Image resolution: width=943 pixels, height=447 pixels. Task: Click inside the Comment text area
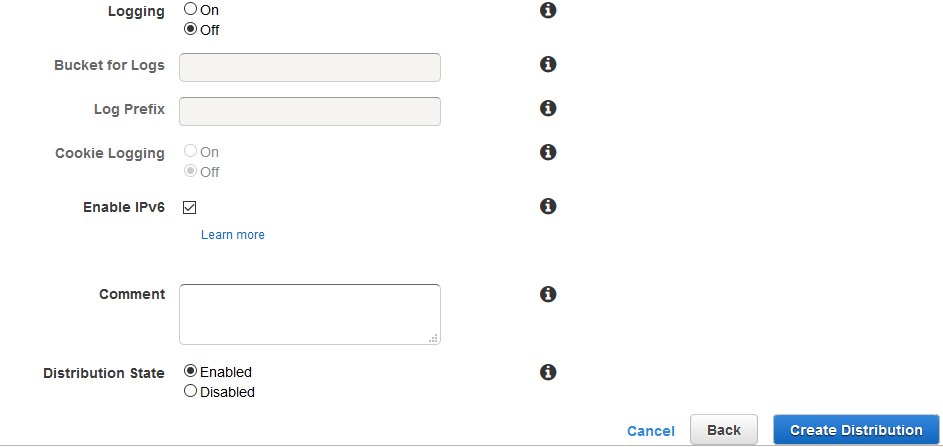310,314
